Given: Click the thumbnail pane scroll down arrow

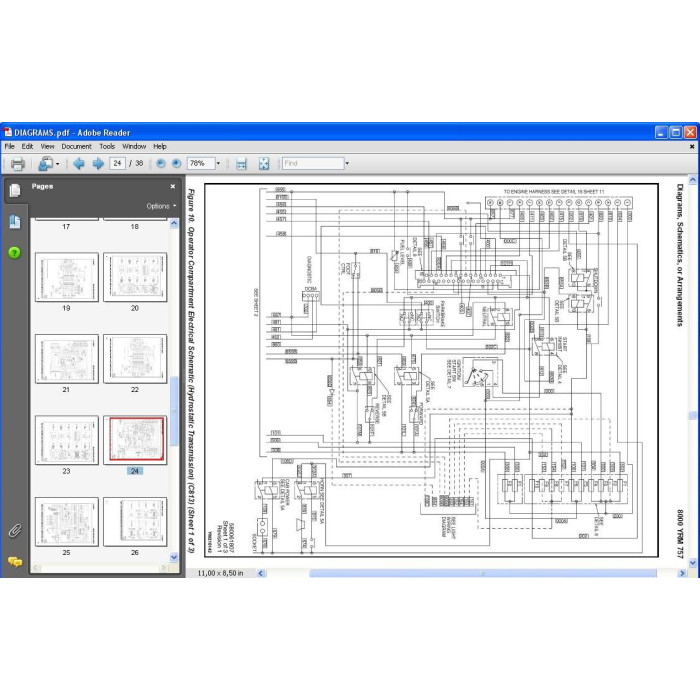Looking at the screenshot, I should tap(174, 557).
